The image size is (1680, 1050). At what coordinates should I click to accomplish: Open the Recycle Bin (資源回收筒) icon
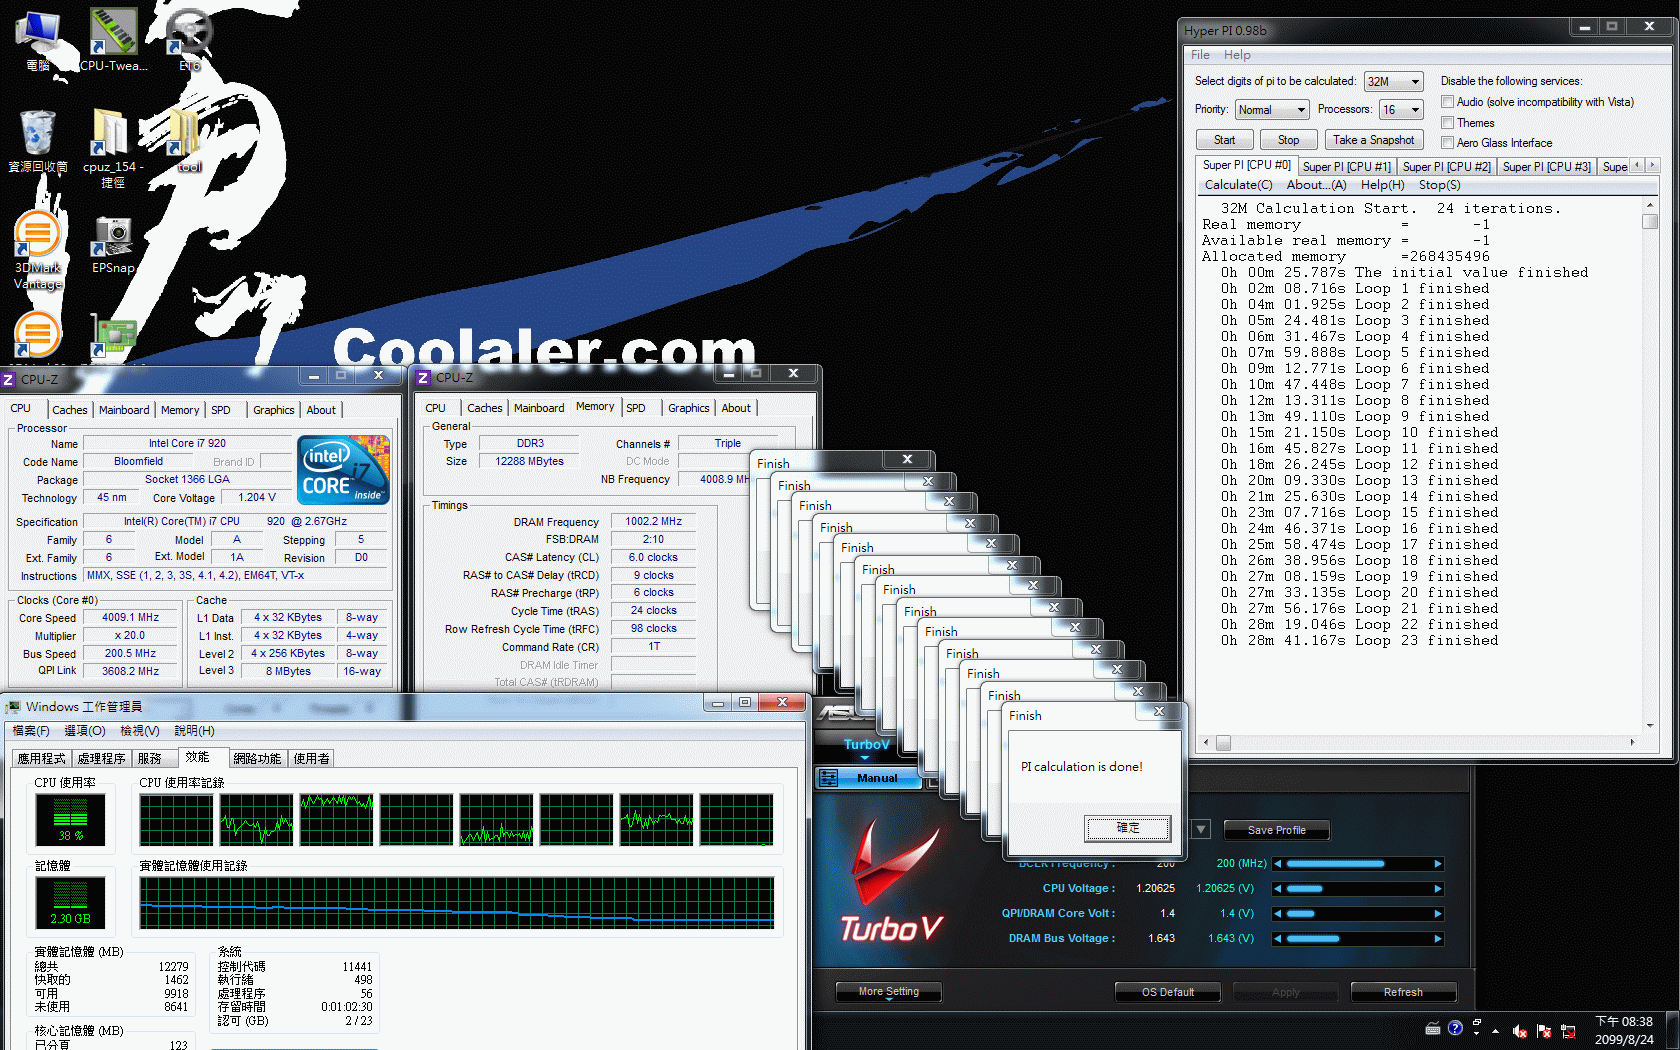pyautogui.click(x=38, y=141)
